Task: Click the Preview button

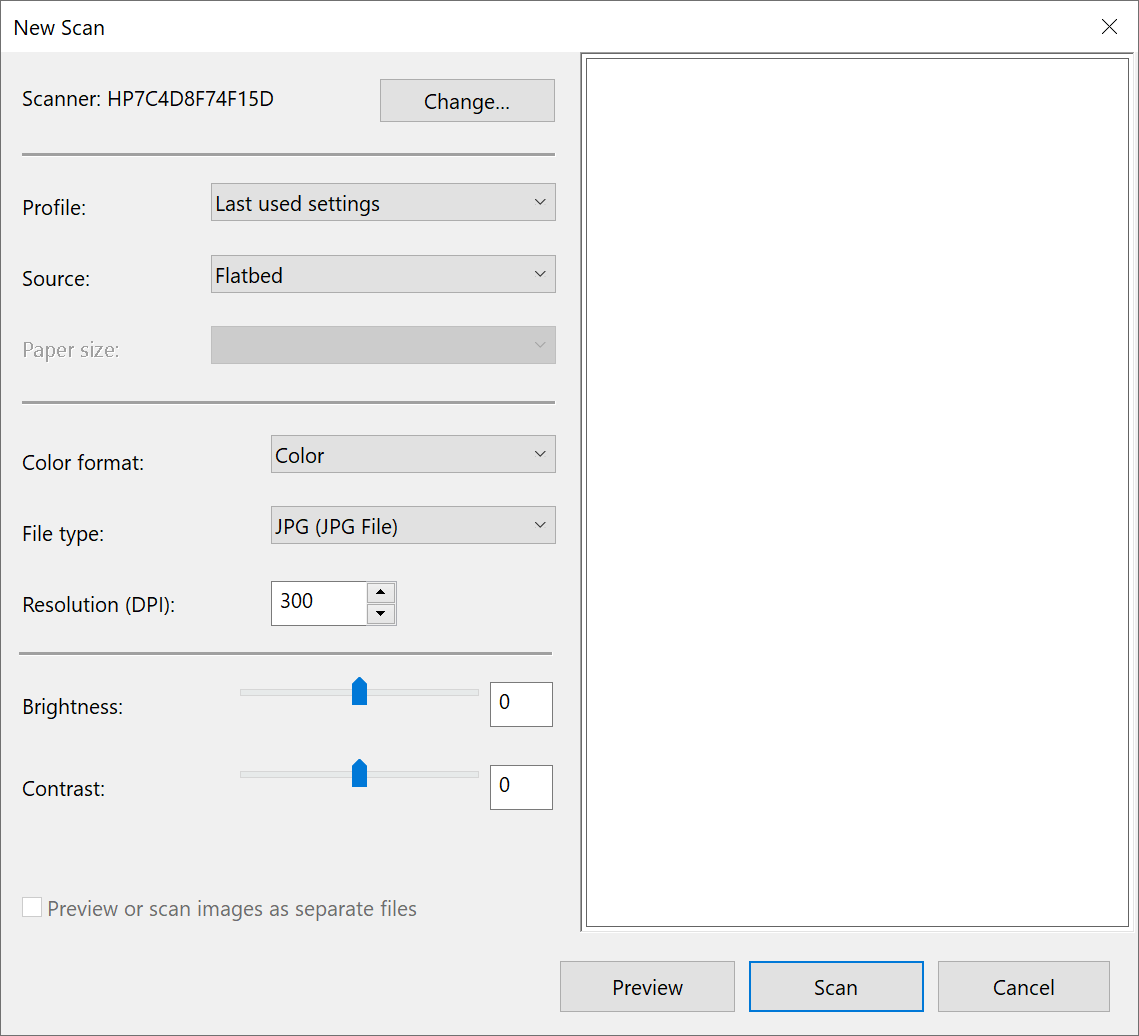Action: pyautogui.click(x=646, y=986)
